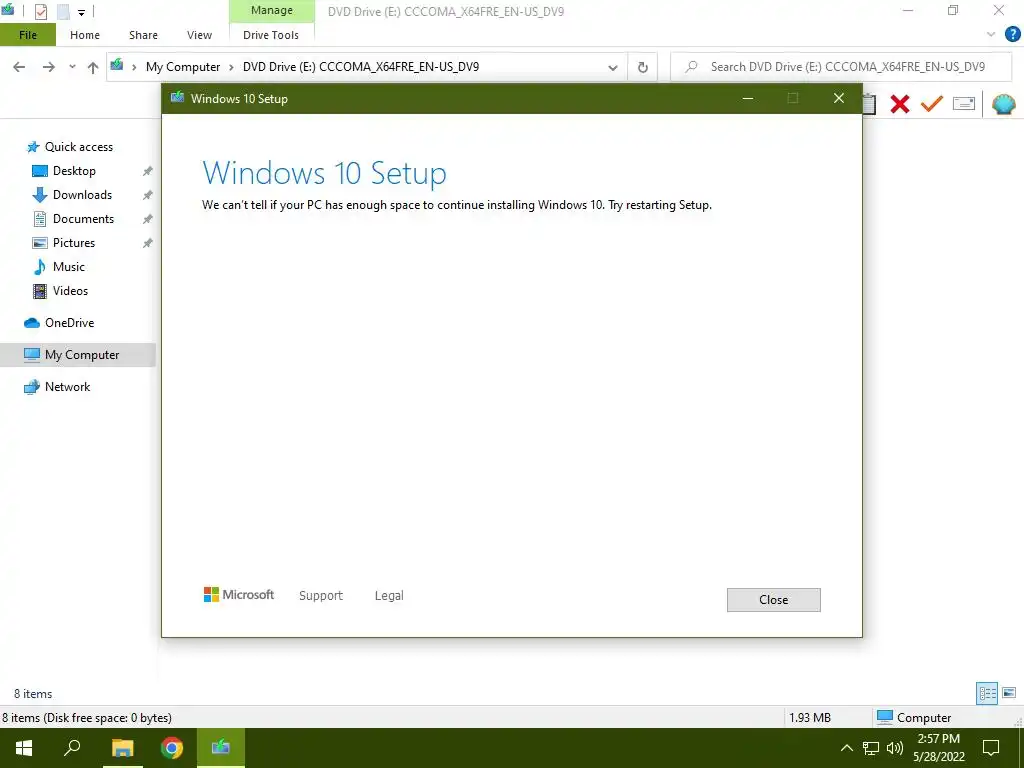Click the blue shell icon in toolbar
The height and width of the screenshot is (768, 1024).
click(x=1003, y=104)
